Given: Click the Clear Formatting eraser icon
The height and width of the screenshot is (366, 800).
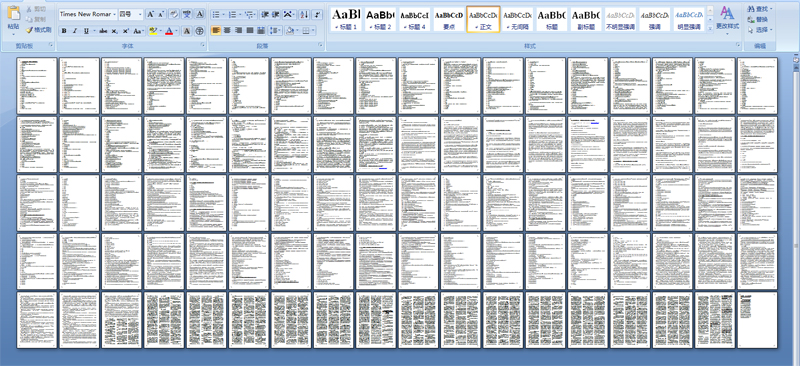Looking at the screenshot, I should (174, 14).
